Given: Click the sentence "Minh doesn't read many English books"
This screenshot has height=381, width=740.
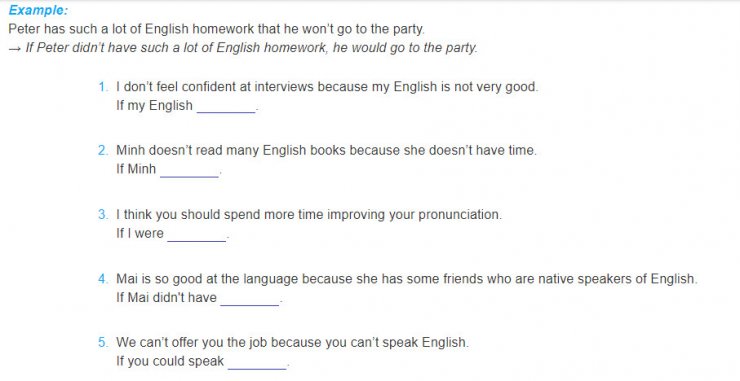Looking at the screenshot, I should tap(327, 151).
